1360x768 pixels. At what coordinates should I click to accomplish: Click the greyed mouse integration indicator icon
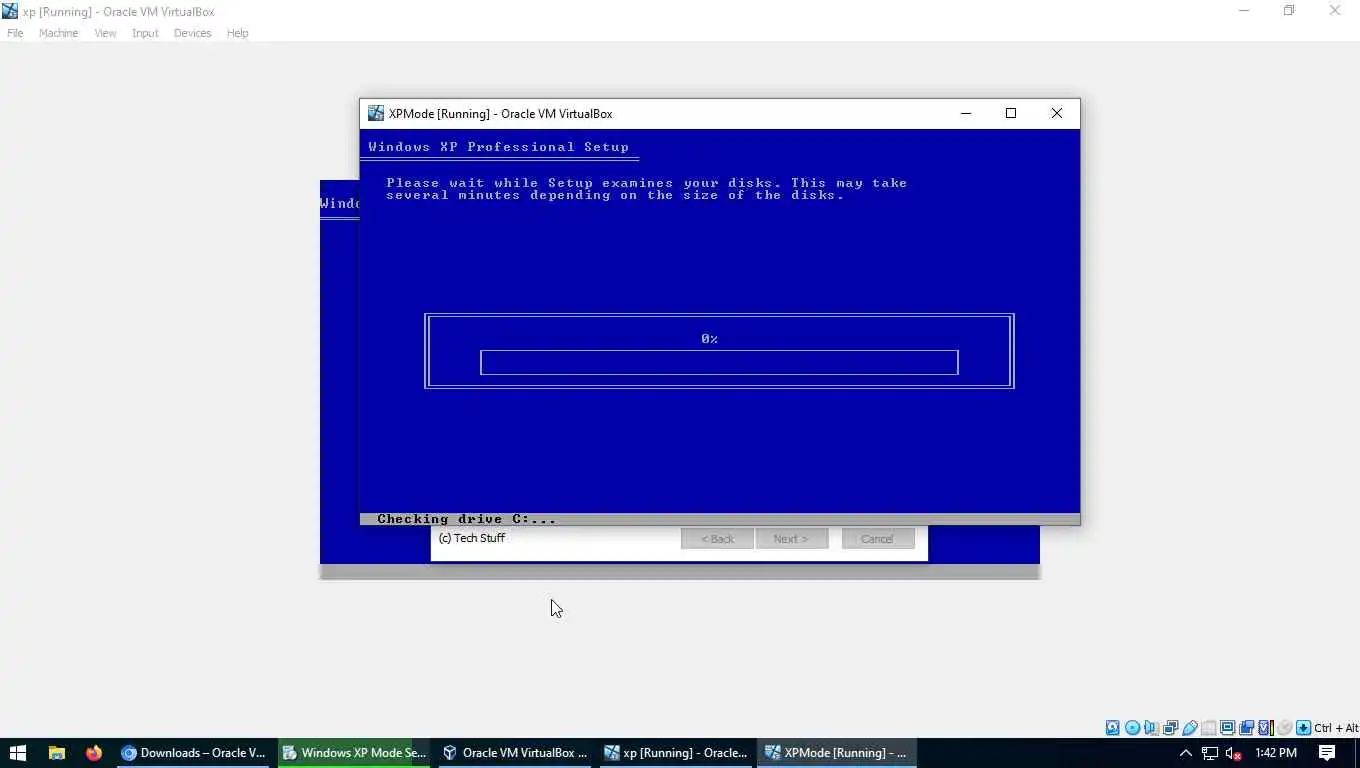click(1285, 728)
